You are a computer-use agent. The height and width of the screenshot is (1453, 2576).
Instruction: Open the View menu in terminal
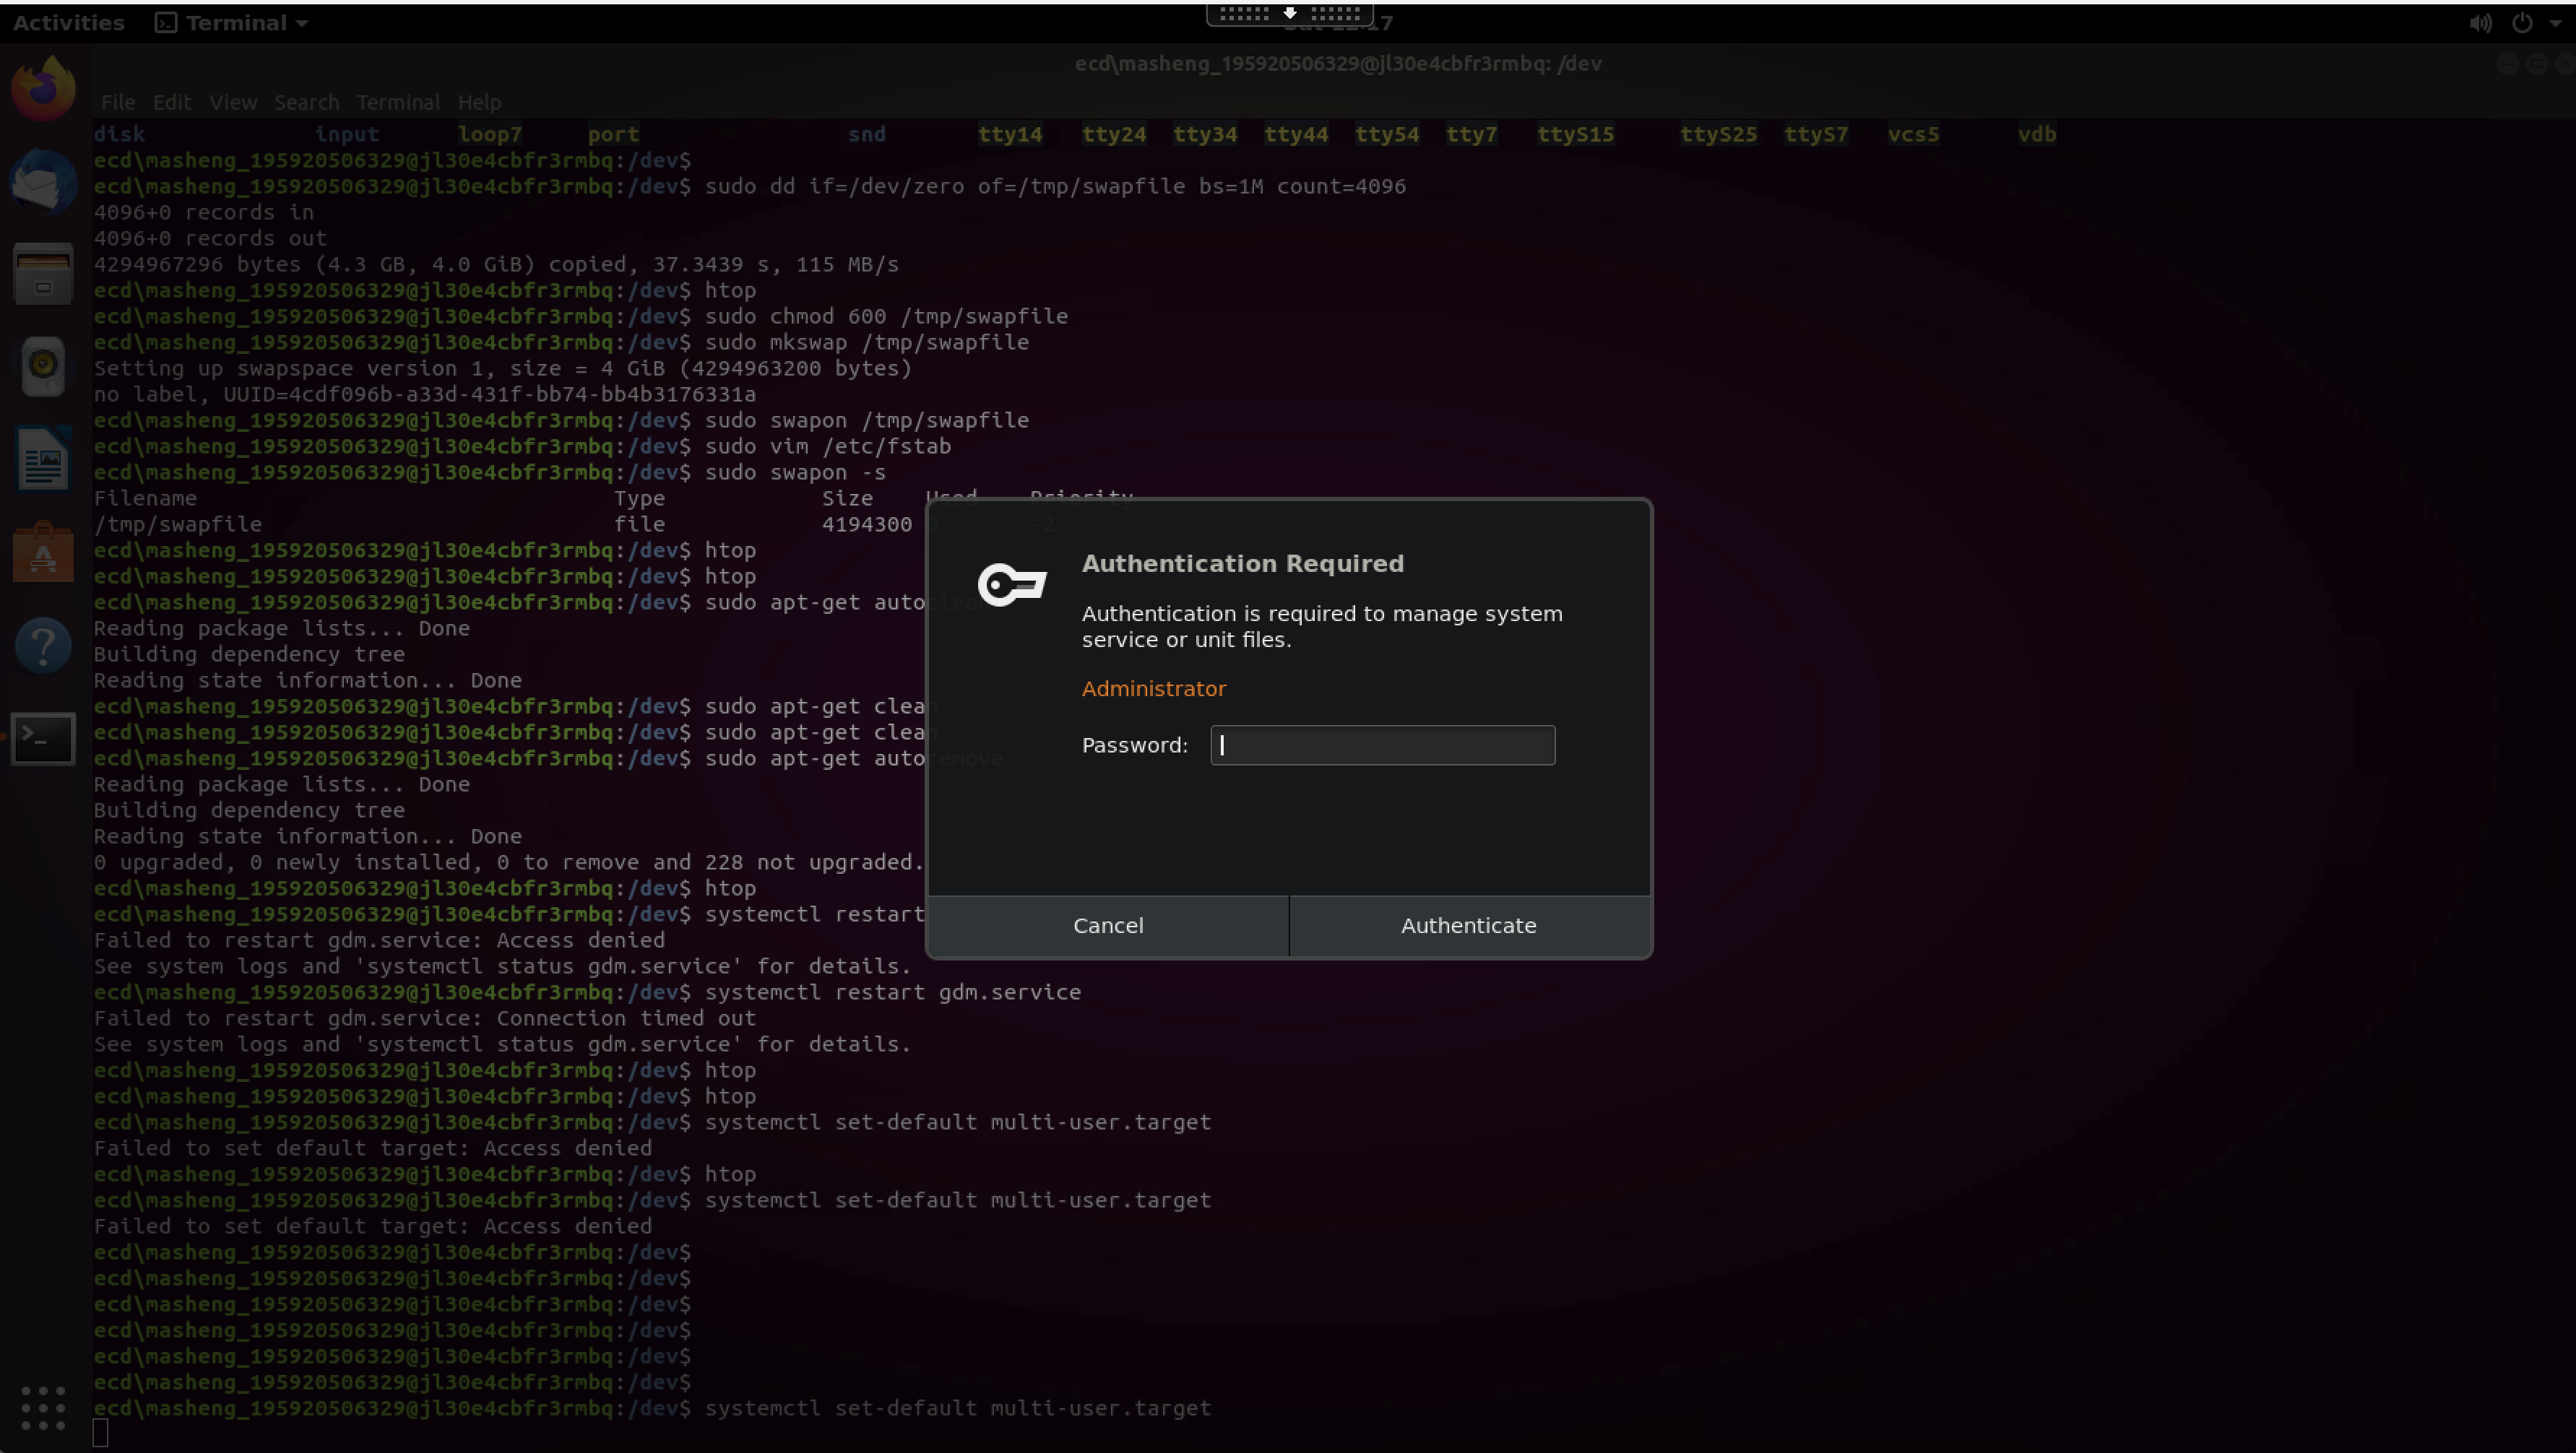233,102
